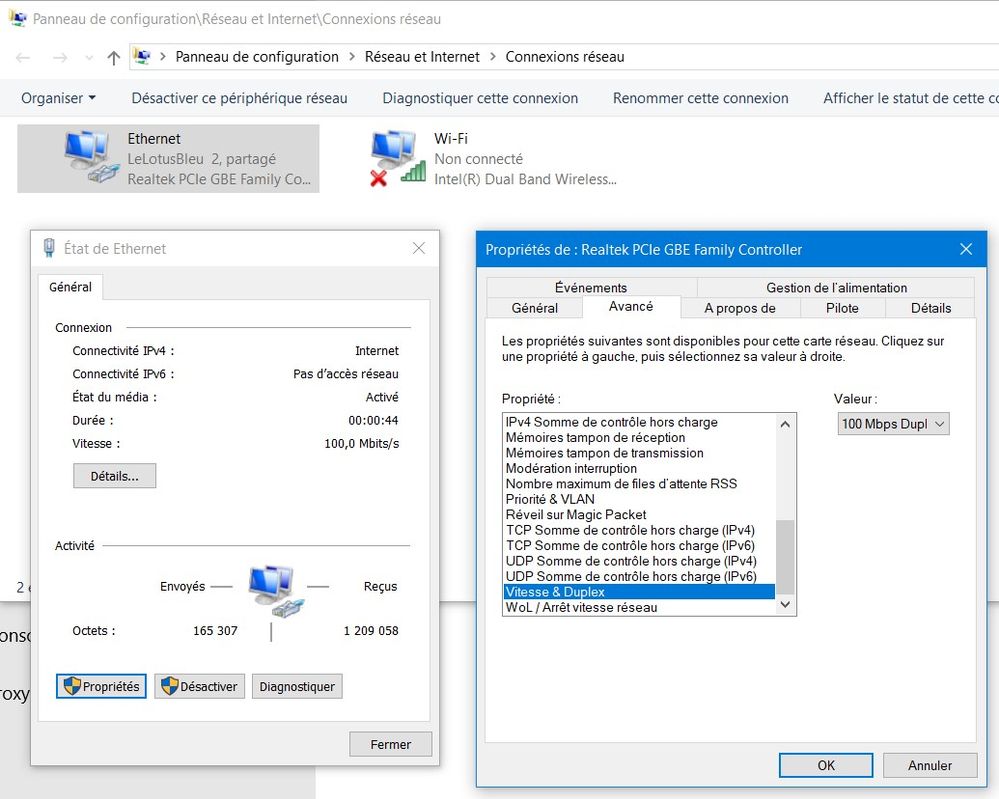Click the up arrow navigation button
This screenshot has width=999, height=799.
pyautogui.click(x=114, y=58)
